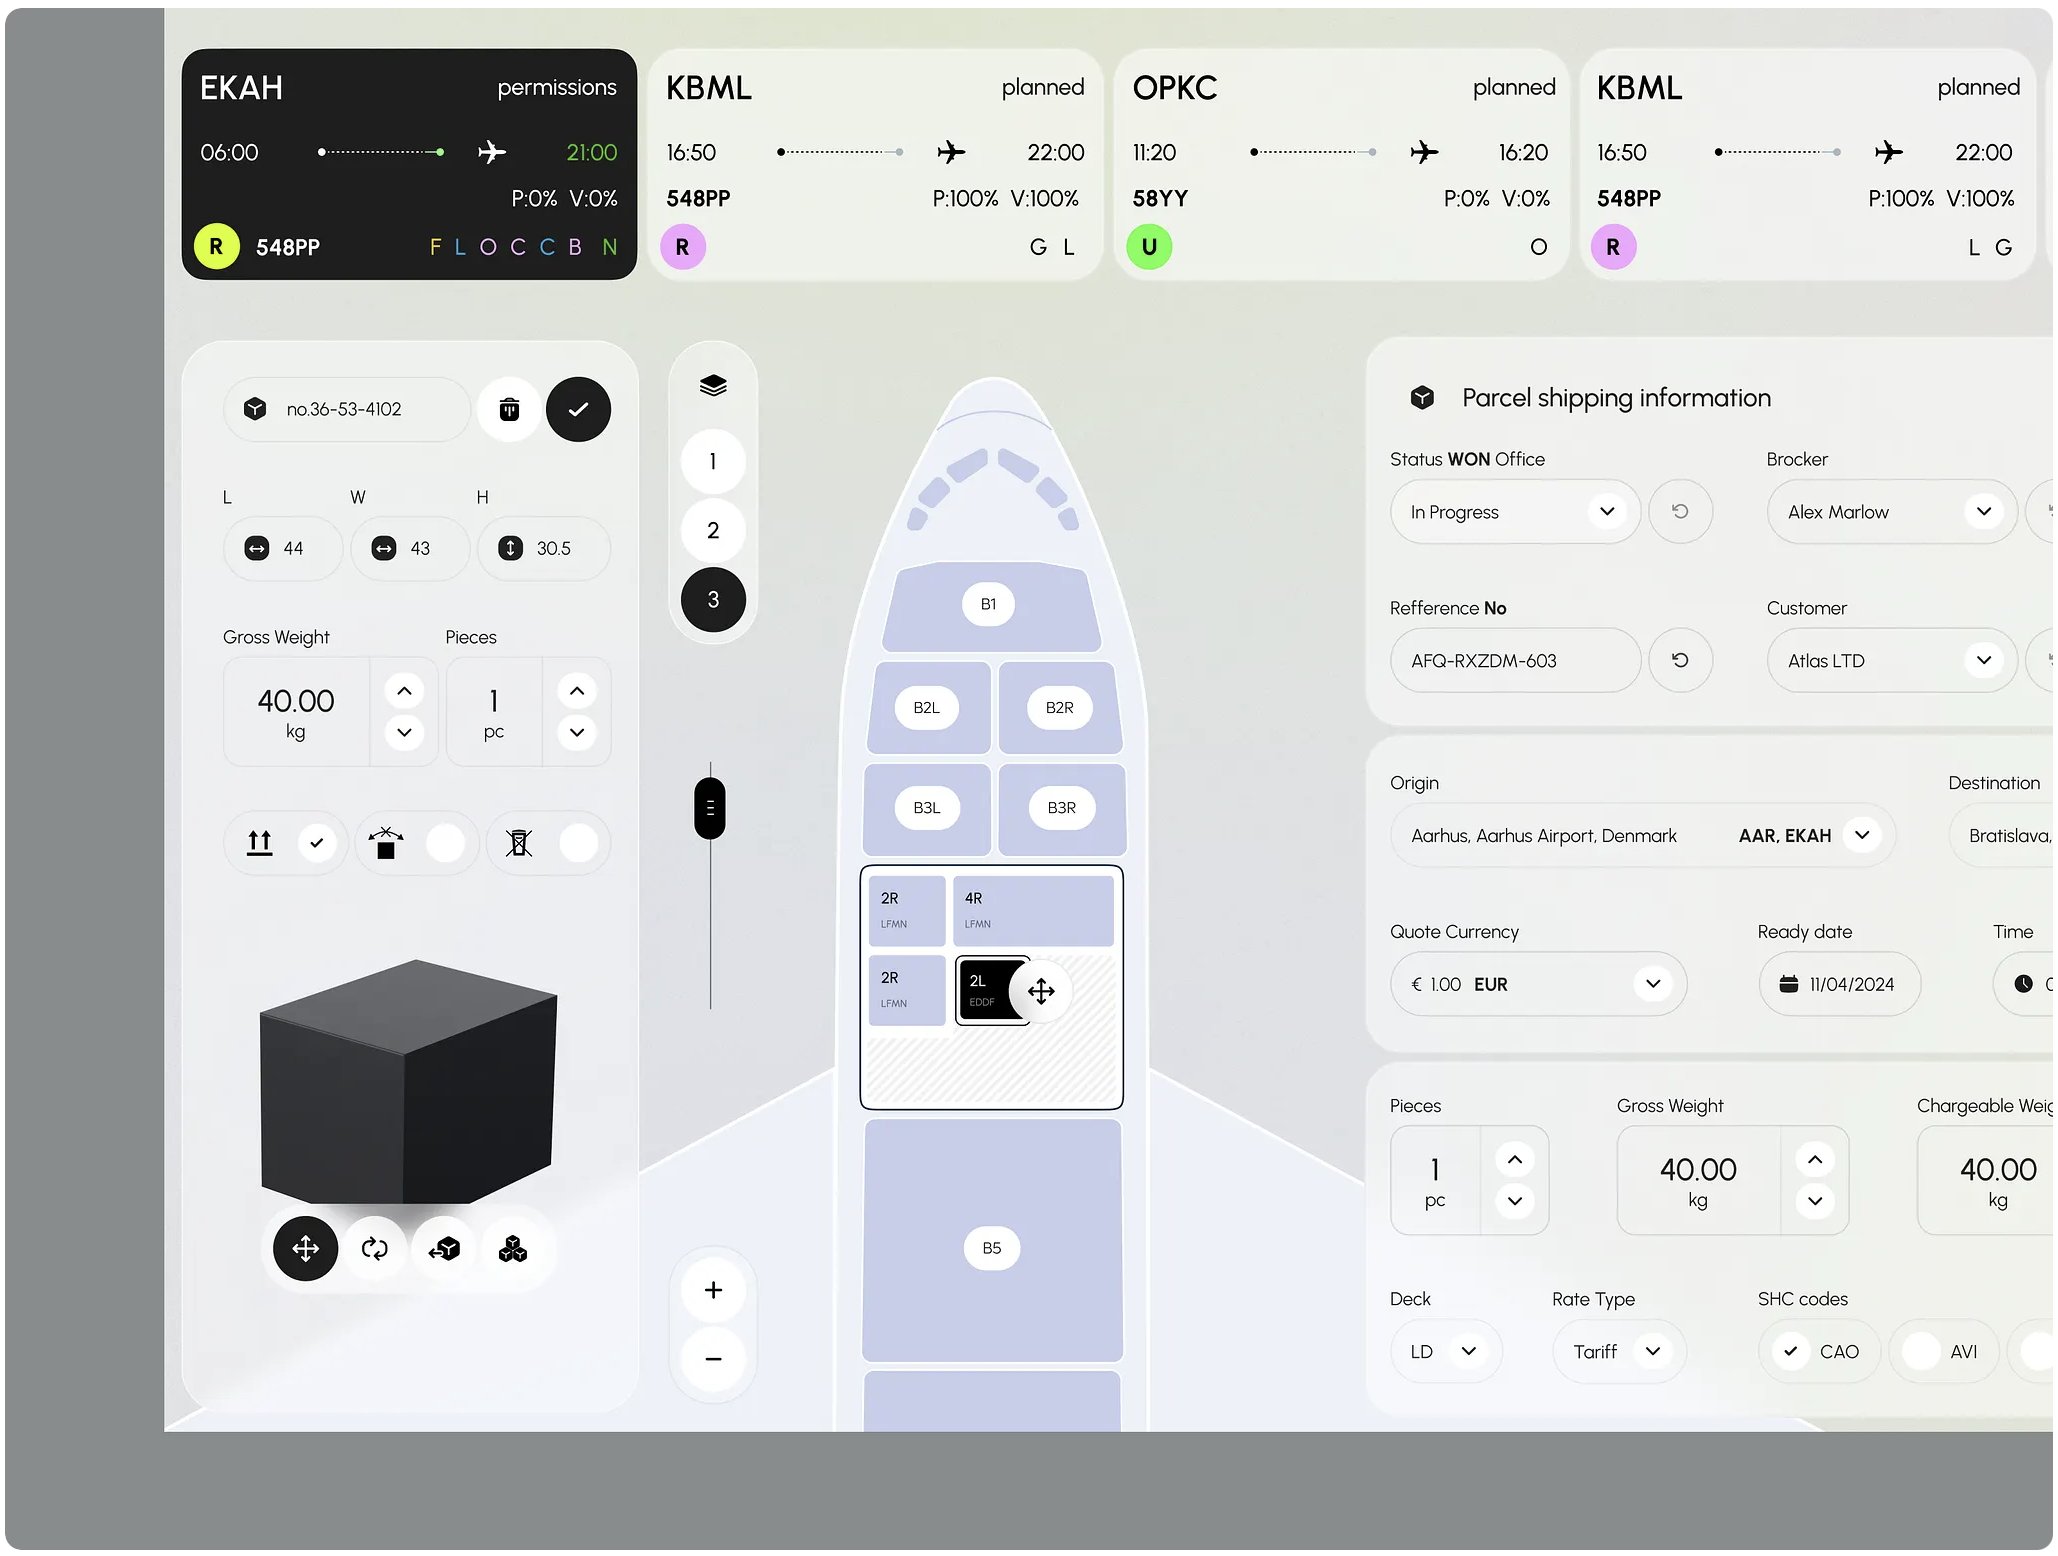Click the layers icon above deck numbers

click(713, 386)
